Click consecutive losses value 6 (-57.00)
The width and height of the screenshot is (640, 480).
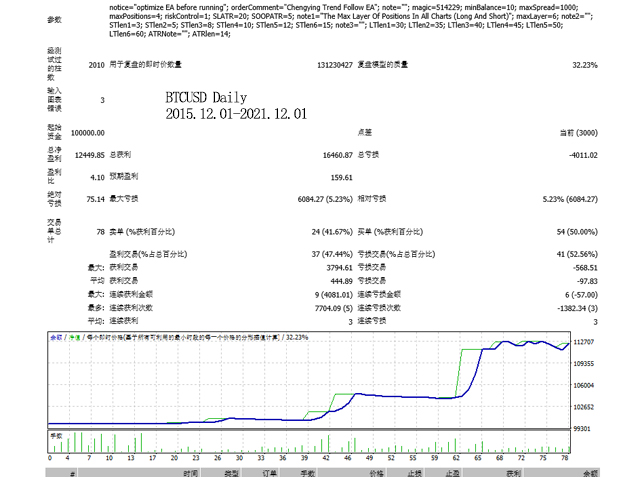[x=581, y=295]
